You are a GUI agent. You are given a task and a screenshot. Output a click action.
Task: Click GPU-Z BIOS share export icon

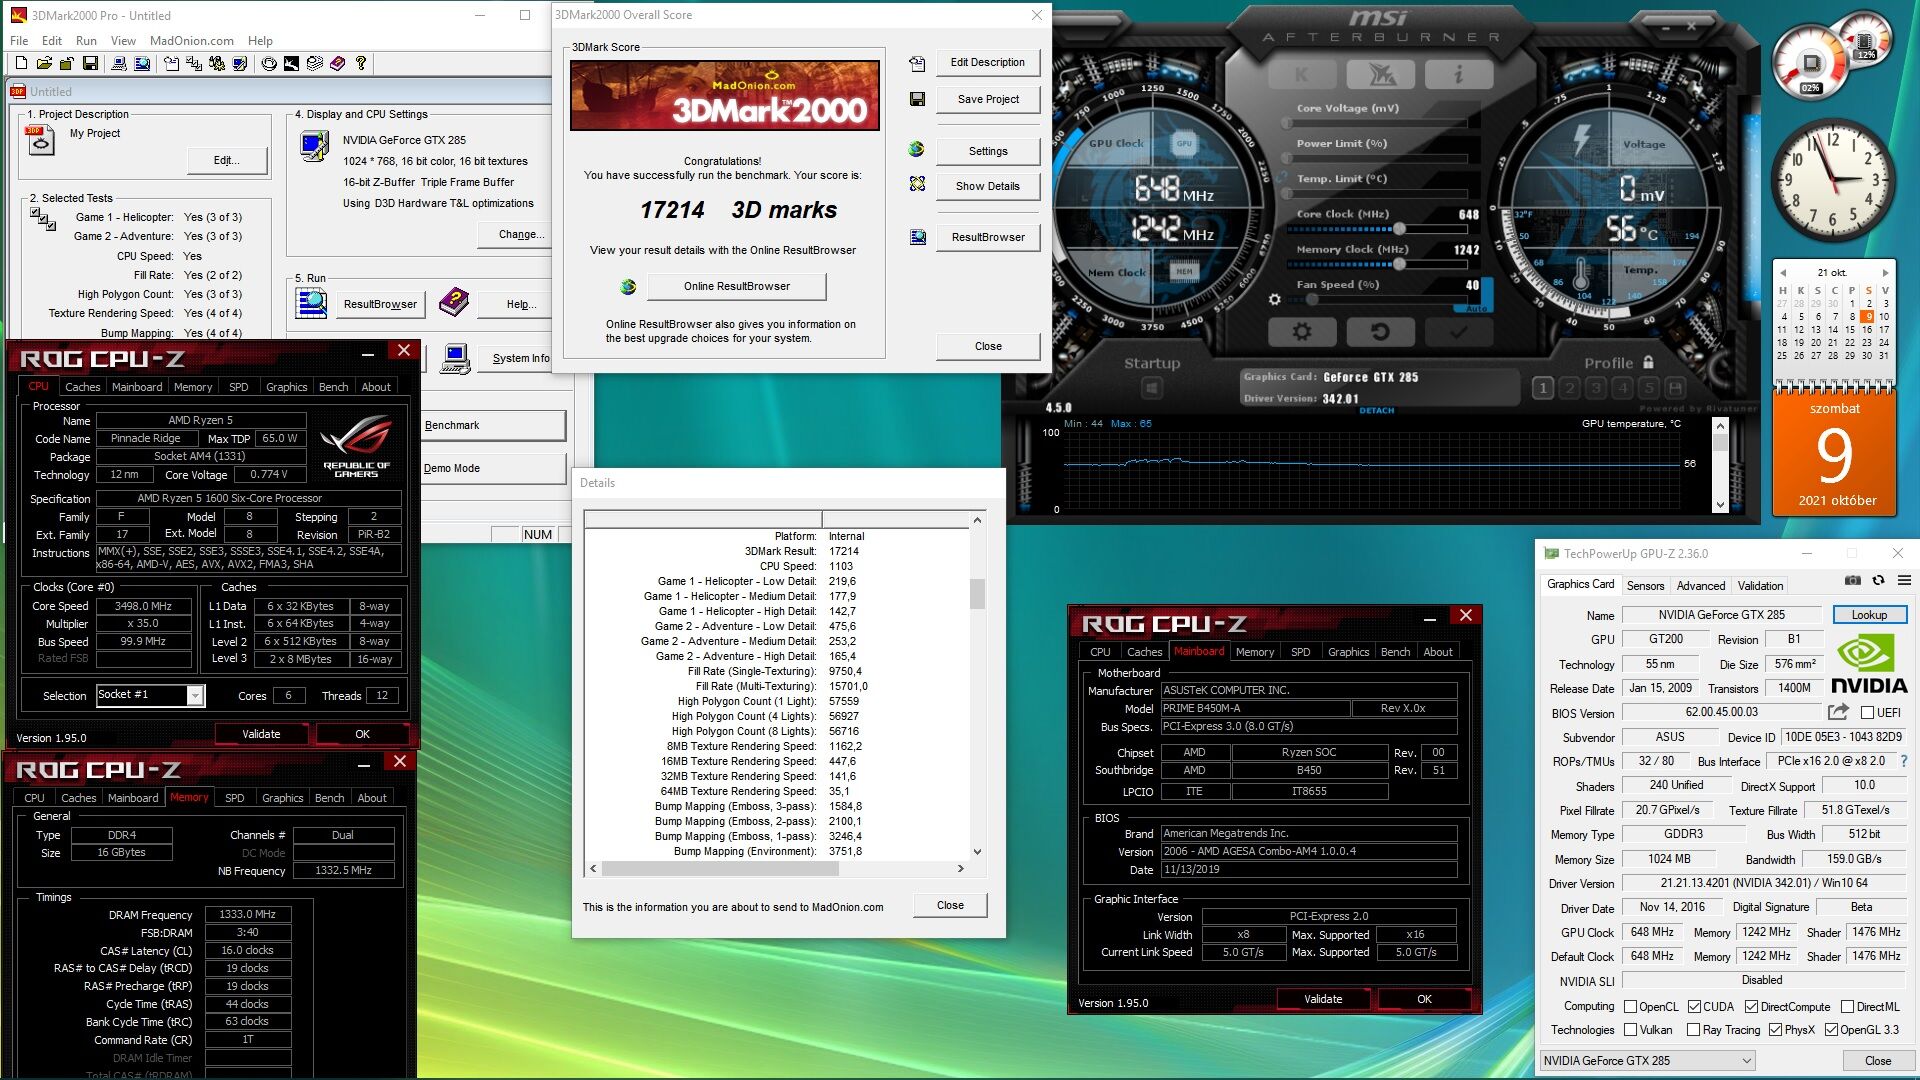point(1838,712)
